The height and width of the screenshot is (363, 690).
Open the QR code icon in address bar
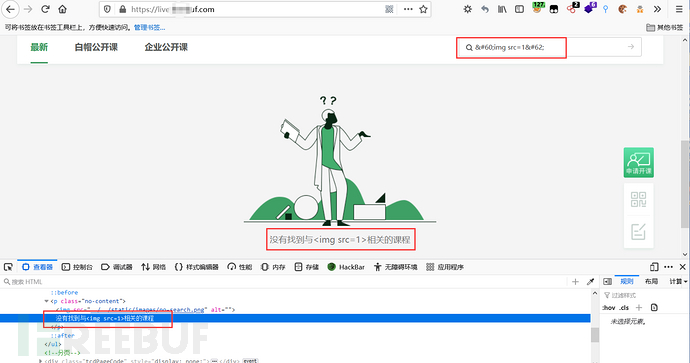click(389, 9)
